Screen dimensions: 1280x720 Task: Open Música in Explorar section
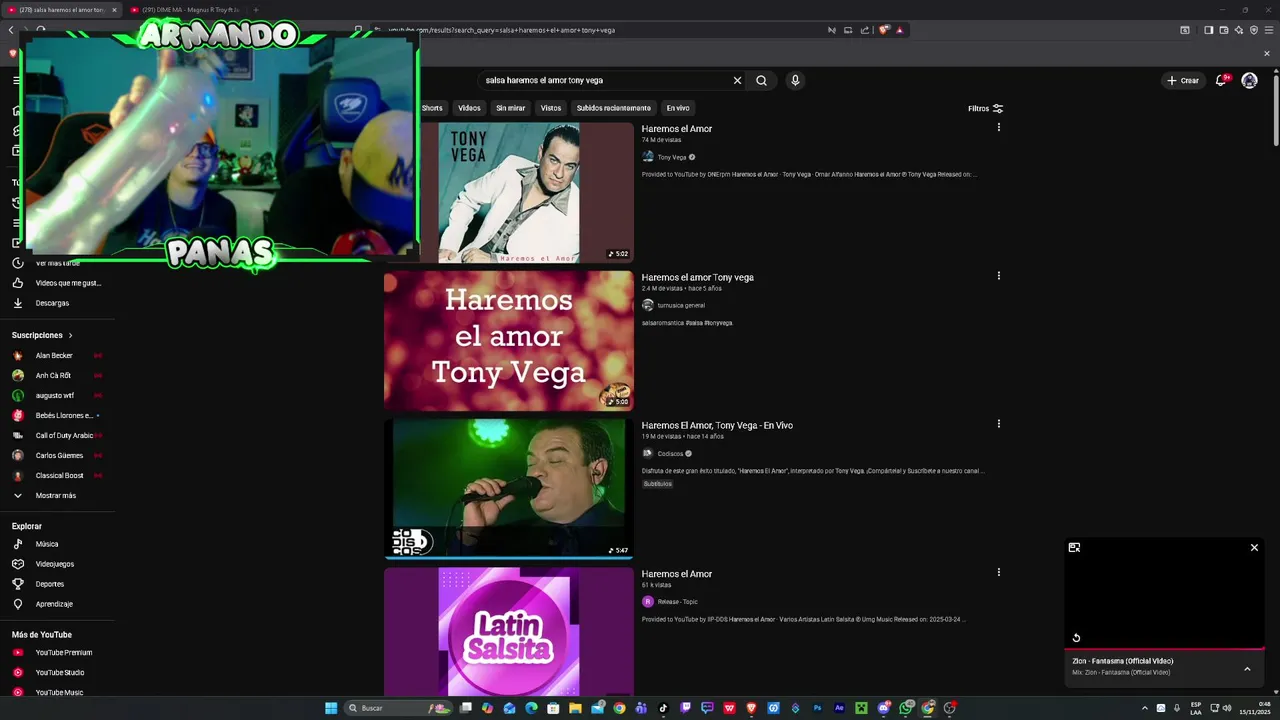(x=47, y=544)
